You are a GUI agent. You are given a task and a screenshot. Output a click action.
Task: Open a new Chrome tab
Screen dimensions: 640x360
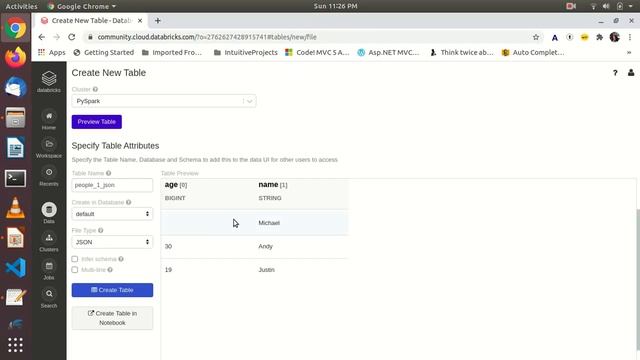(158, 21)
